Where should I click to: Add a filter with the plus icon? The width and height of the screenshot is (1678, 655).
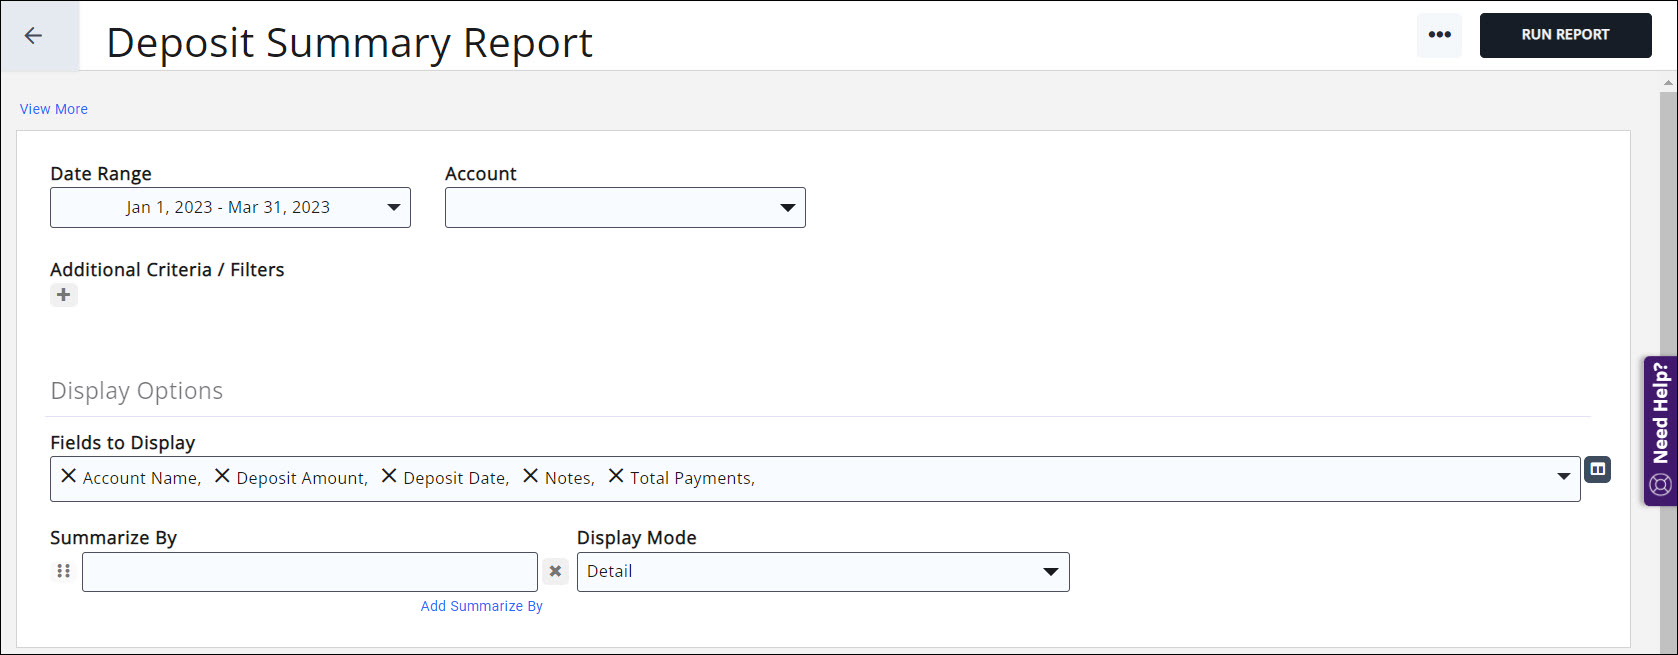pyautogui.click(x=63, y=295)
